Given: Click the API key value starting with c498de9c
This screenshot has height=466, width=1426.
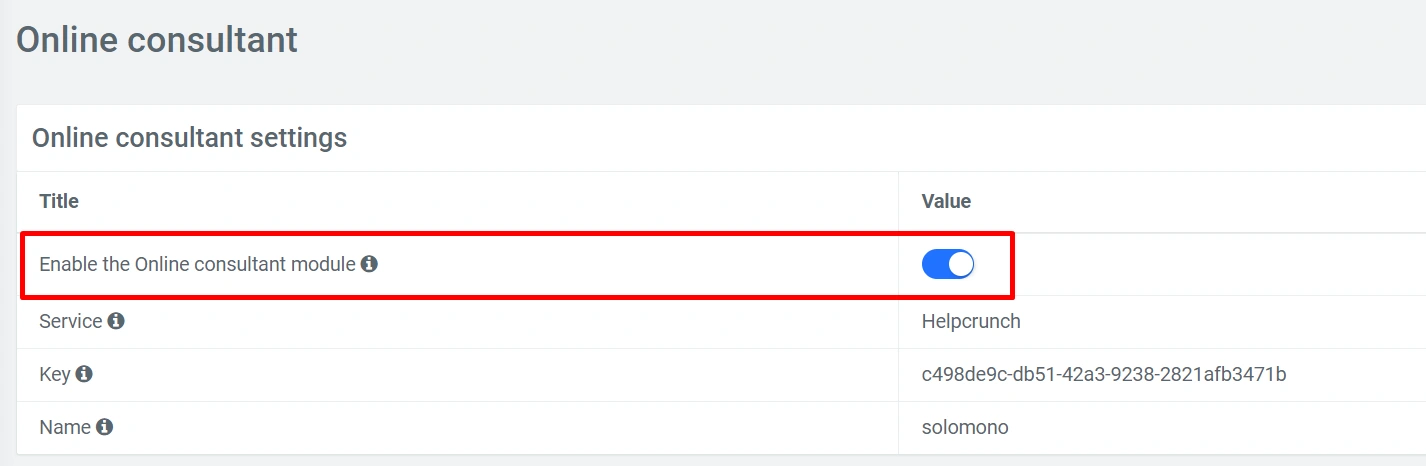Looking at the screenshot, I should [1103, 375].
